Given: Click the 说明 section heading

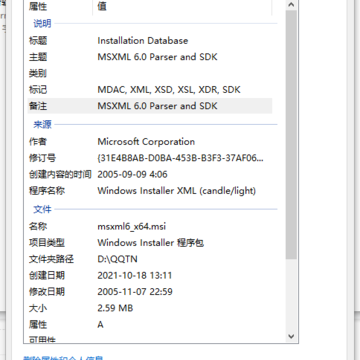Looking at the screenshot, I should tap(42, 23).
